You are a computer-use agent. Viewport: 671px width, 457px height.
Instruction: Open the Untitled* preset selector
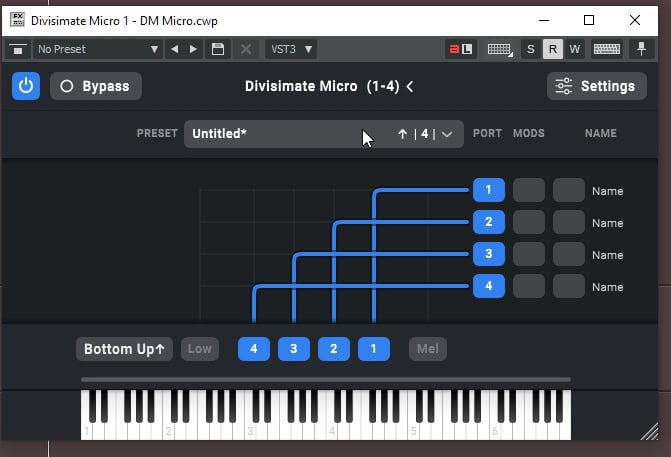tap(324, 134)
